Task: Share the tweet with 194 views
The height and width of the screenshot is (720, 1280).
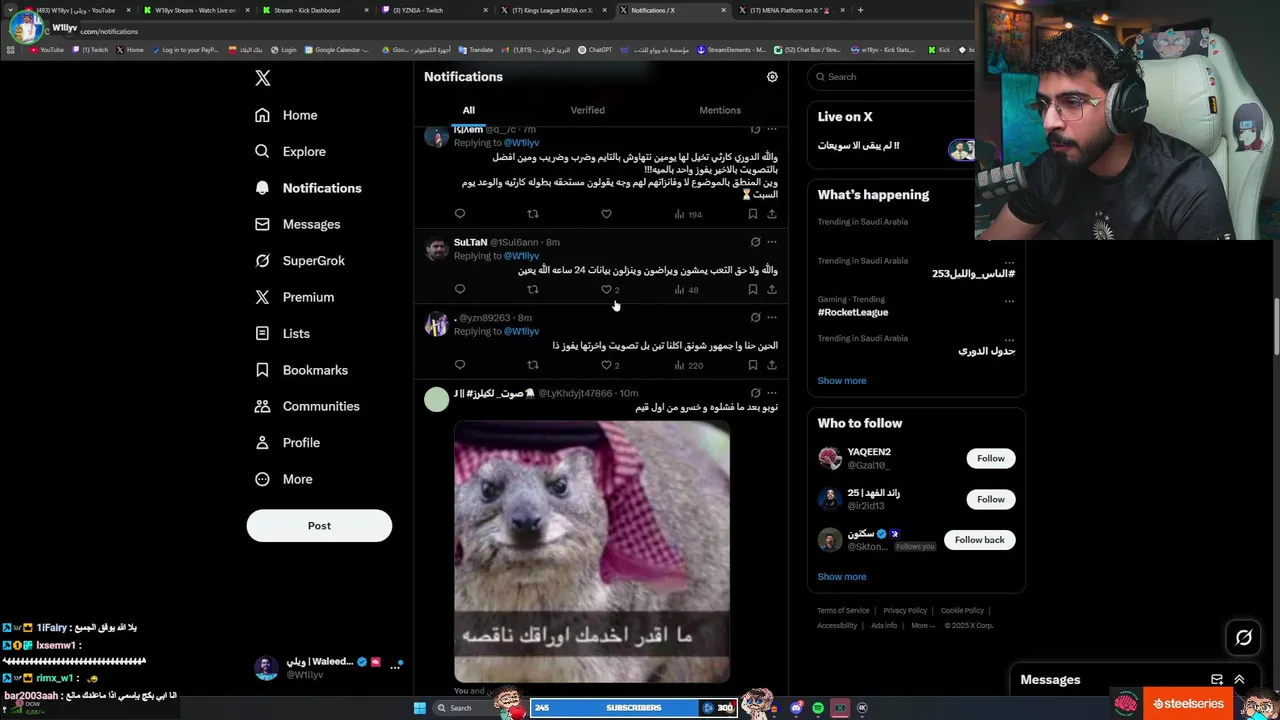Action: pos(772,214)
